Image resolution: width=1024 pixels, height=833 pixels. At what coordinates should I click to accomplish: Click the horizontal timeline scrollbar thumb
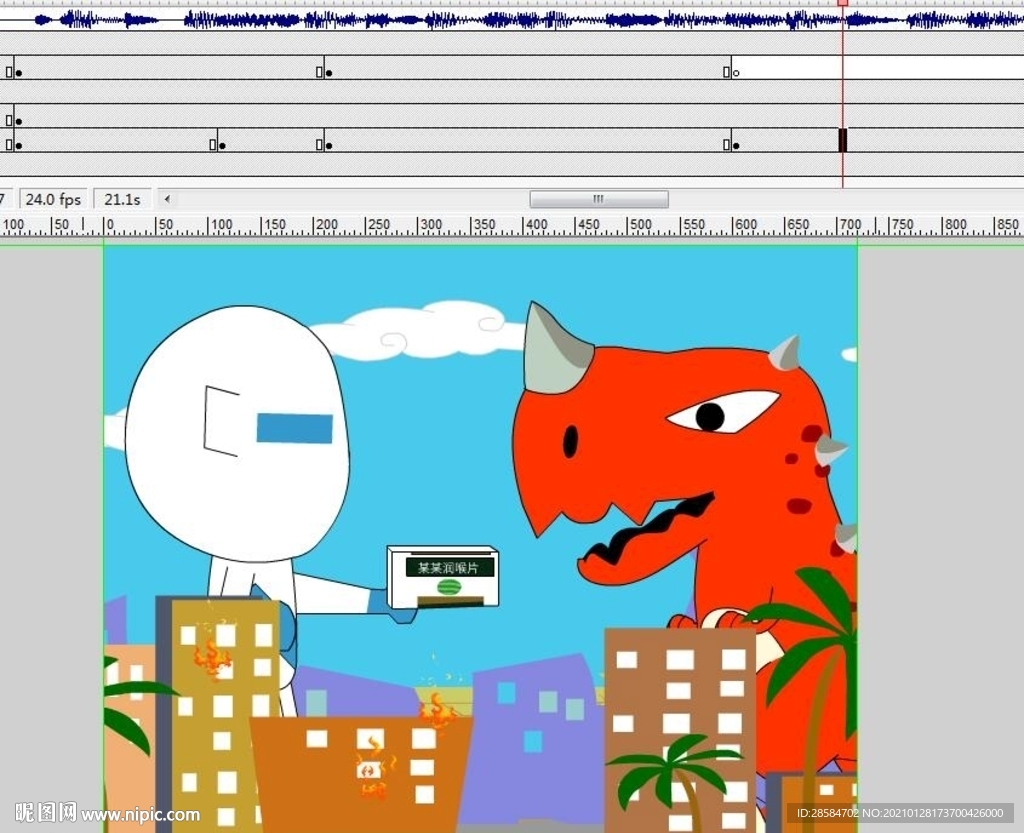pos(598,199)
